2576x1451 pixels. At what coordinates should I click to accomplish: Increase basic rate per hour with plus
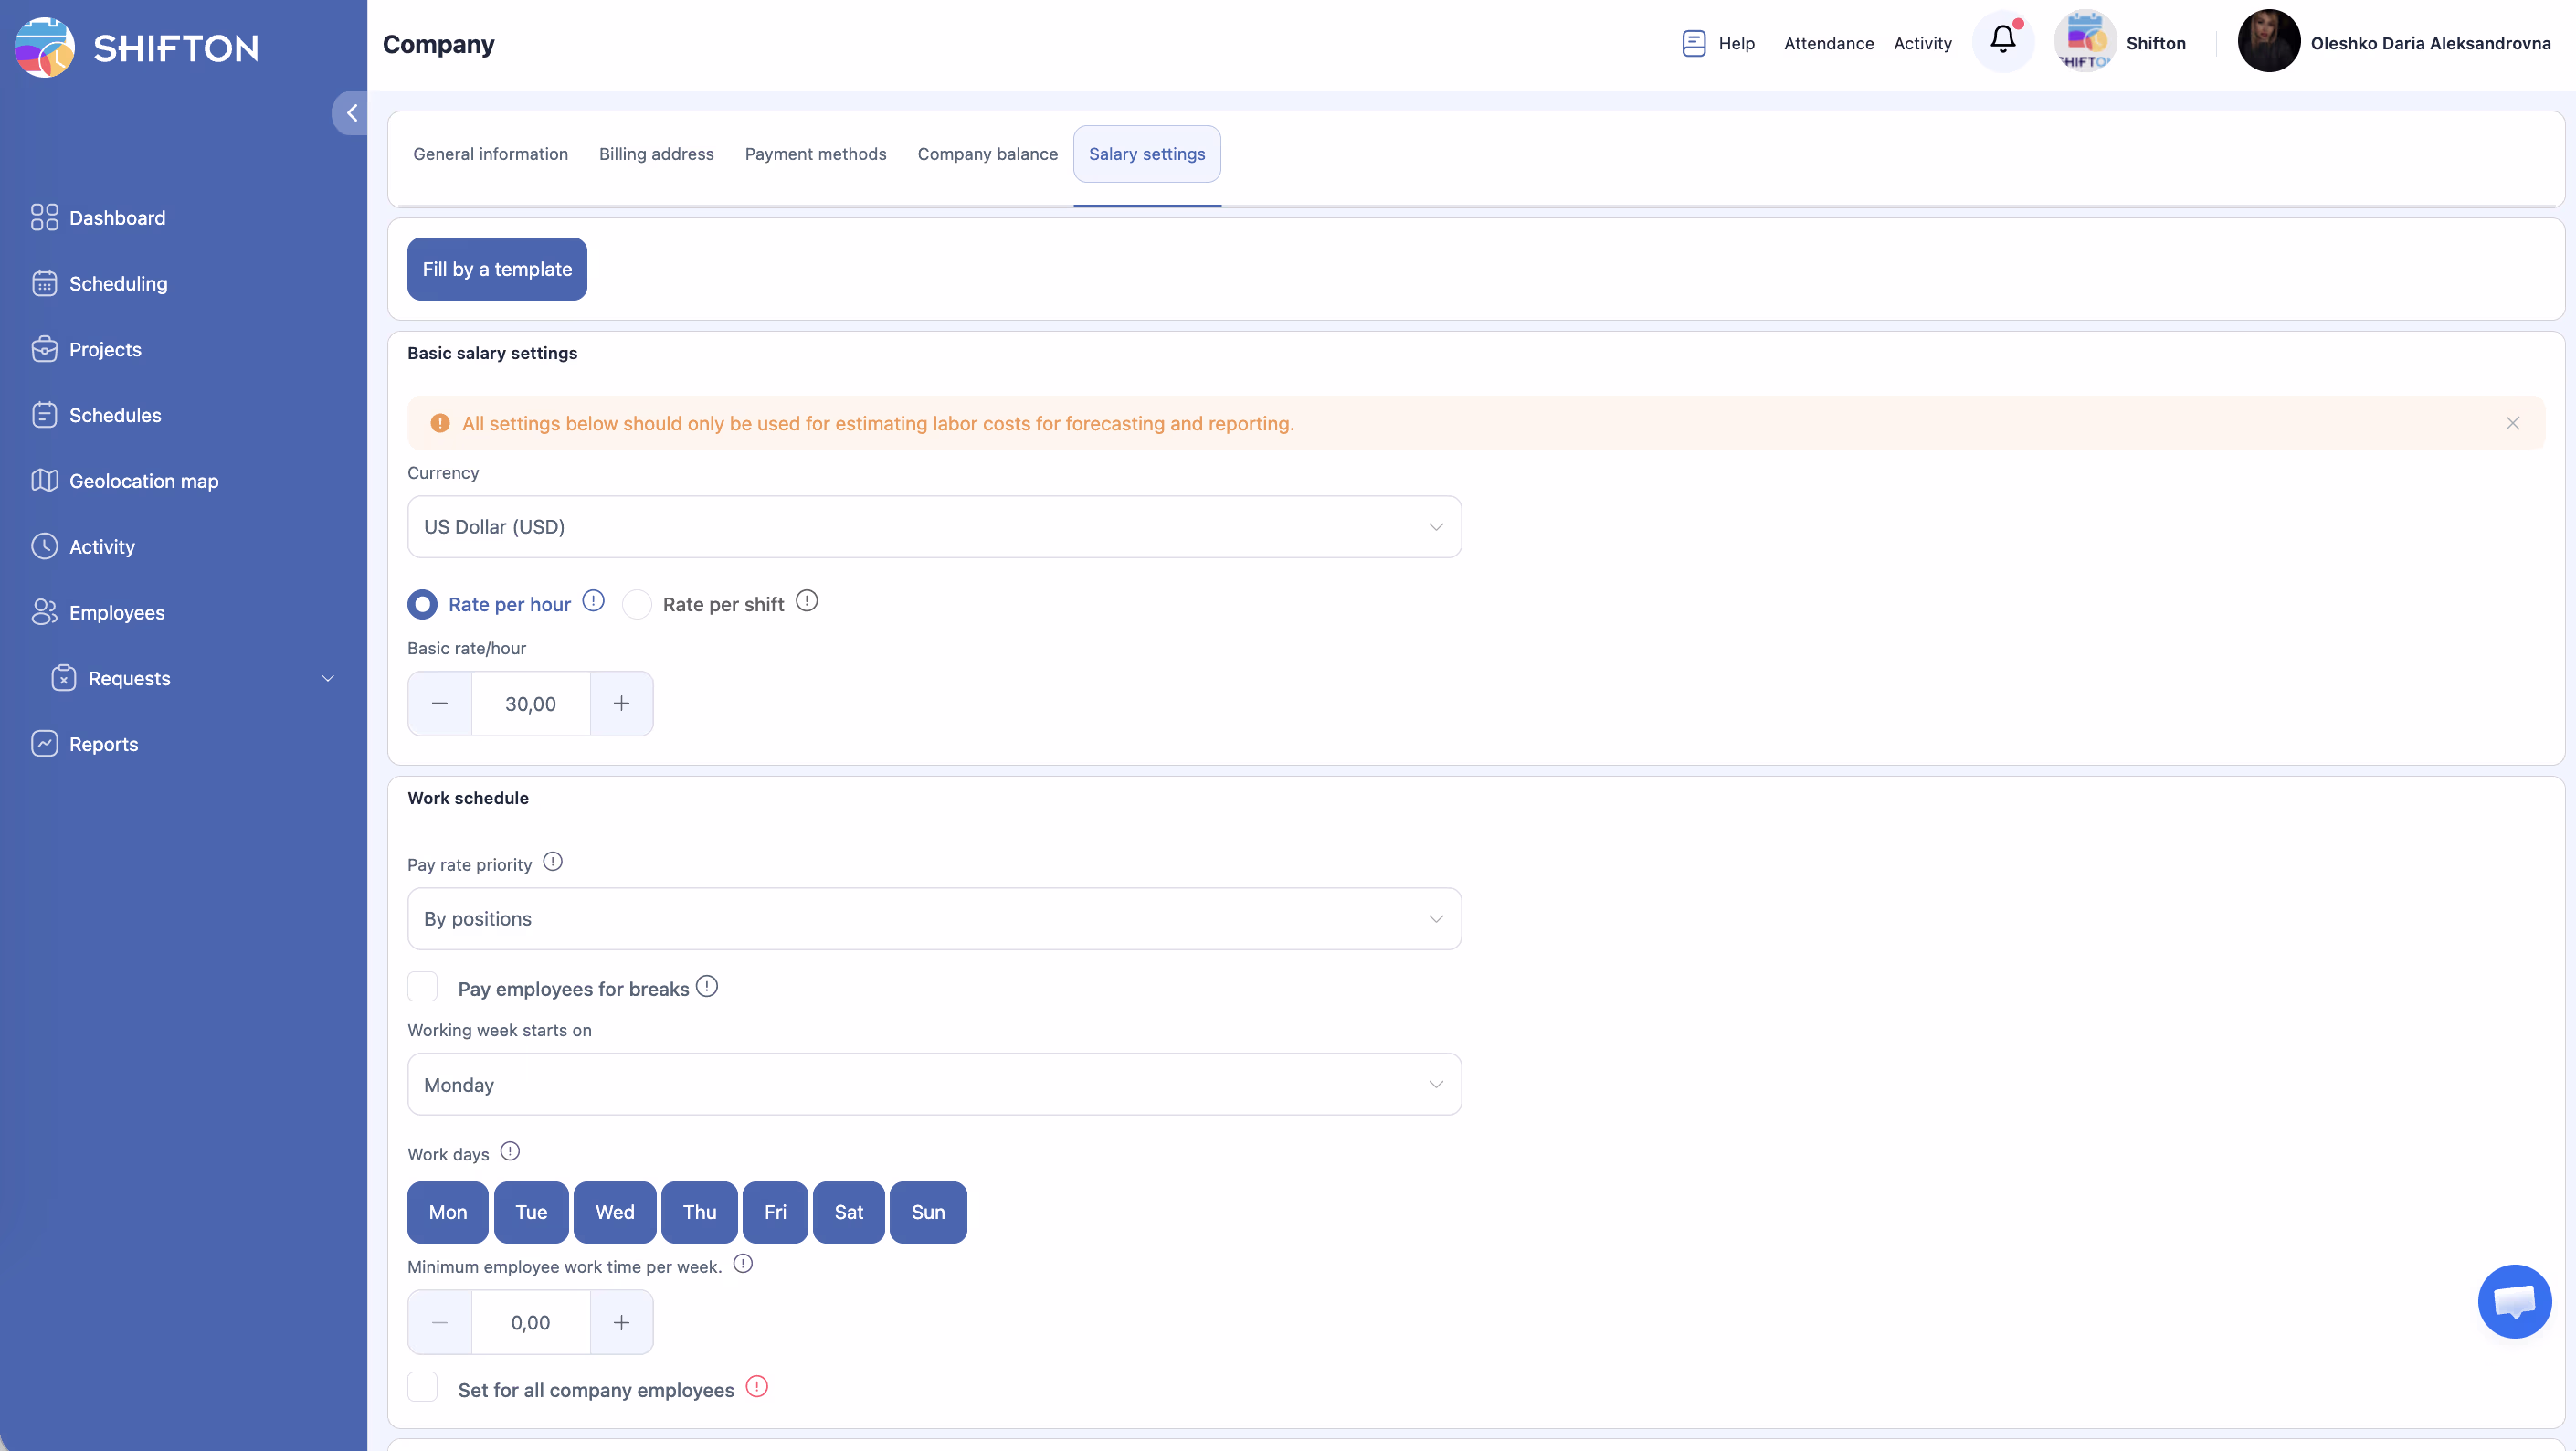pos(621,704)
